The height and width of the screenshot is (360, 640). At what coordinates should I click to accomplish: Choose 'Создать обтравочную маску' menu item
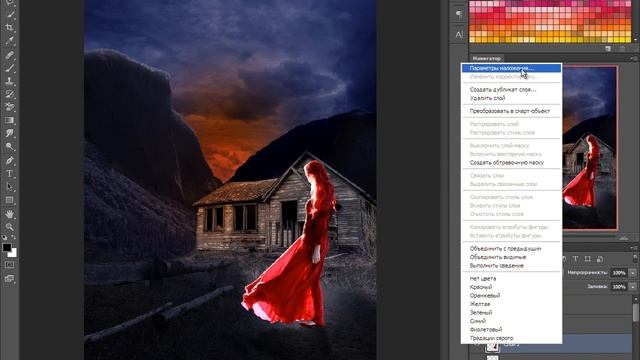(511, 162)
